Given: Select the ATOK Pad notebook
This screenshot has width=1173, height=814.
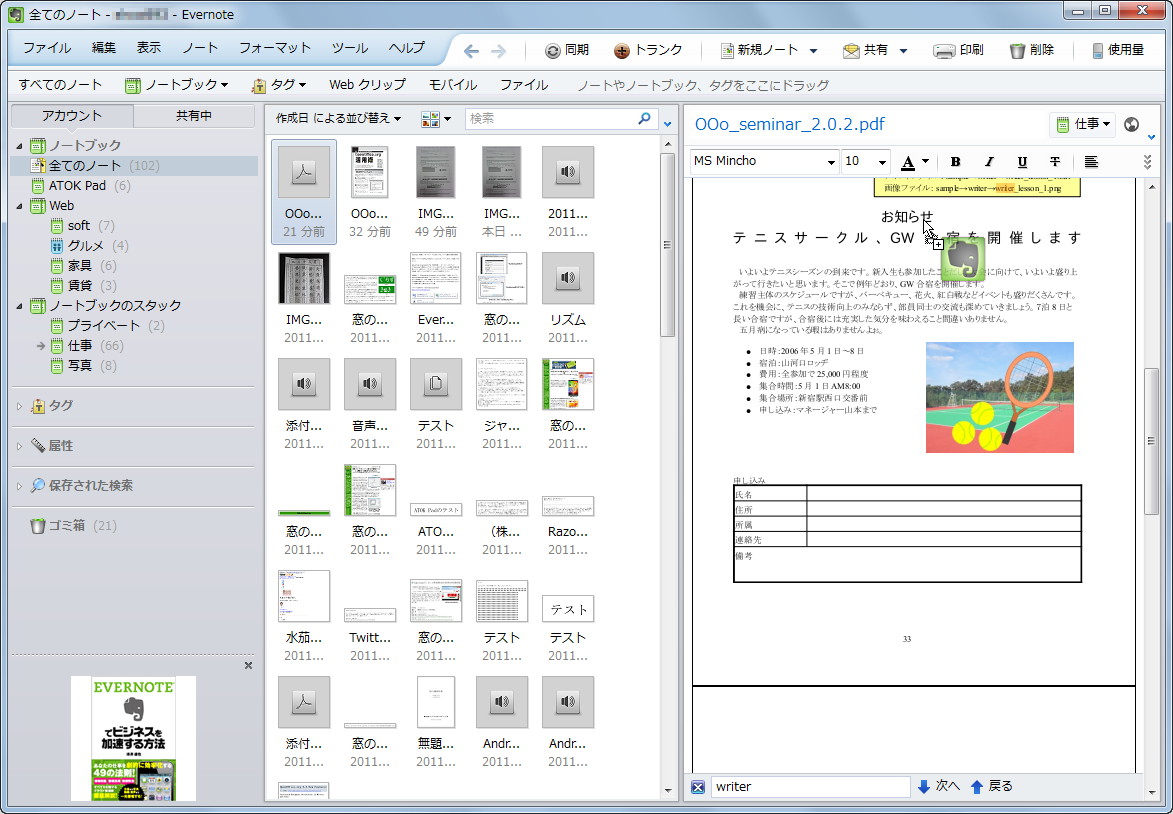Looking at the screenshot, I should (x=80, y=186).
